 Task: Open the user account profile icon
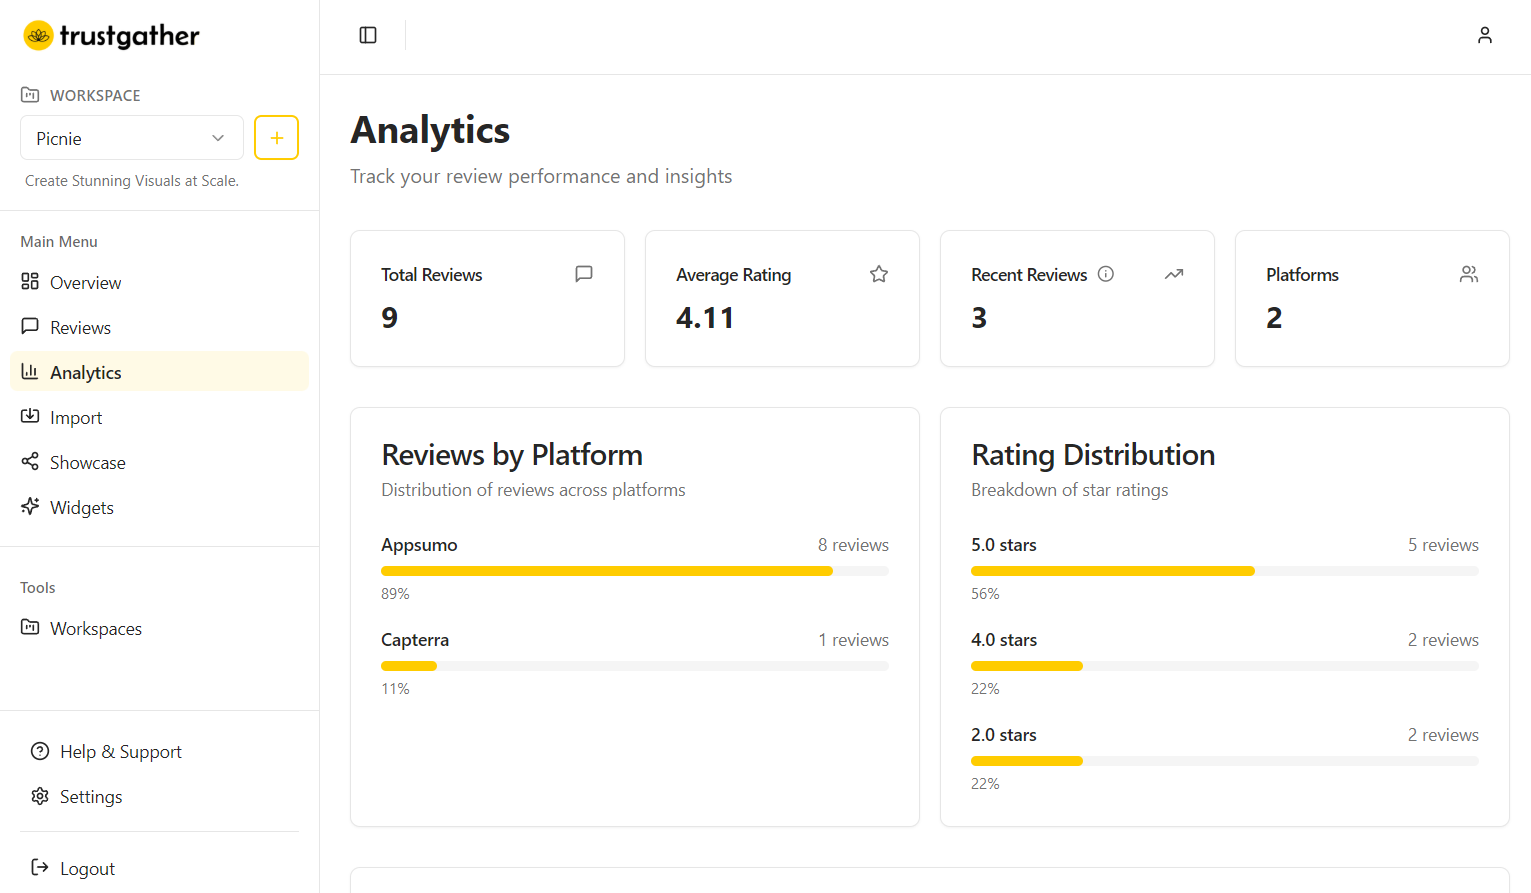tap(1484, 35)
